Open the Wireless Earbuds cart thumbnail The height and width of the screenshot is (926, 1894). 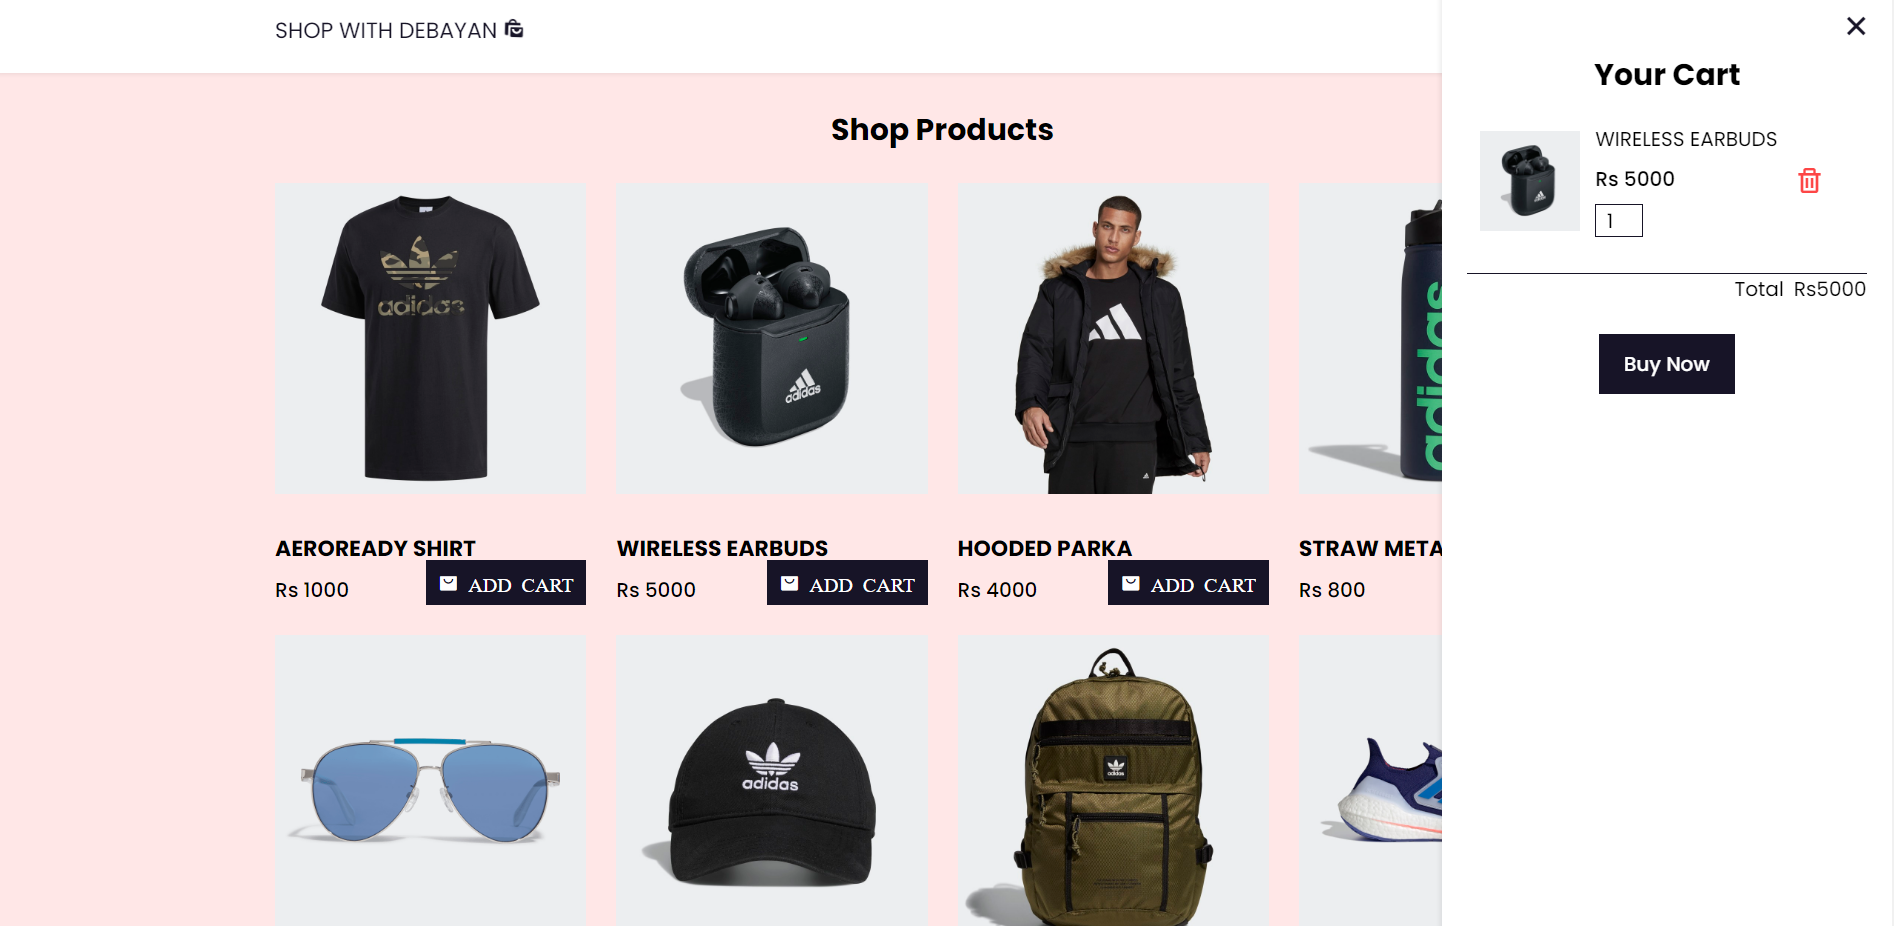1530,181
